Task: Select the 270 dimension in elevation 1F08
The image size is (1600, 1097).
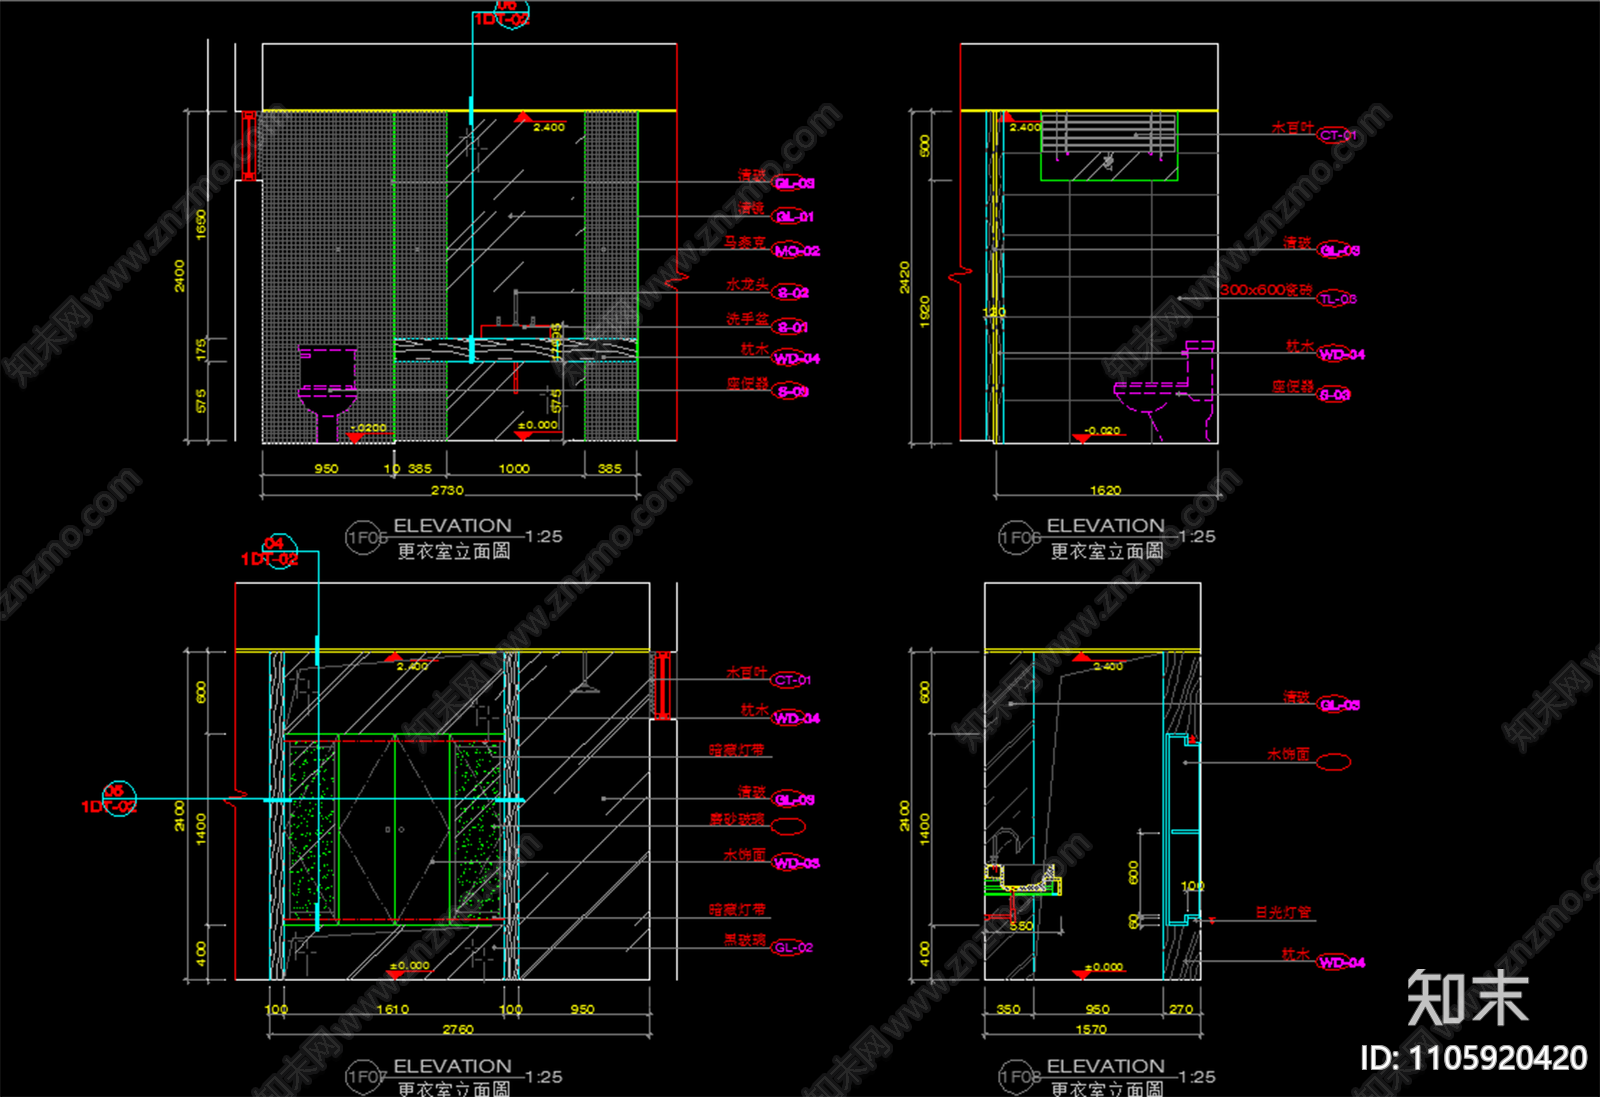Action: (1181, 1009)
